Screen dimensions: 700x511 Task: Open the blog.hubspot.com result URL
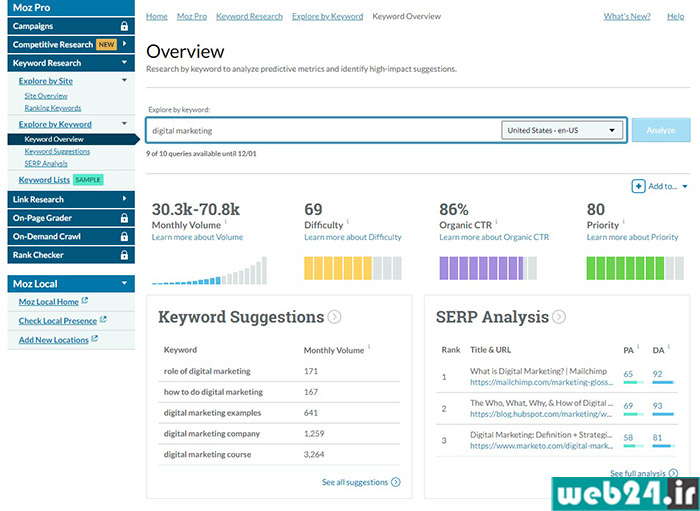coord(542,414)
